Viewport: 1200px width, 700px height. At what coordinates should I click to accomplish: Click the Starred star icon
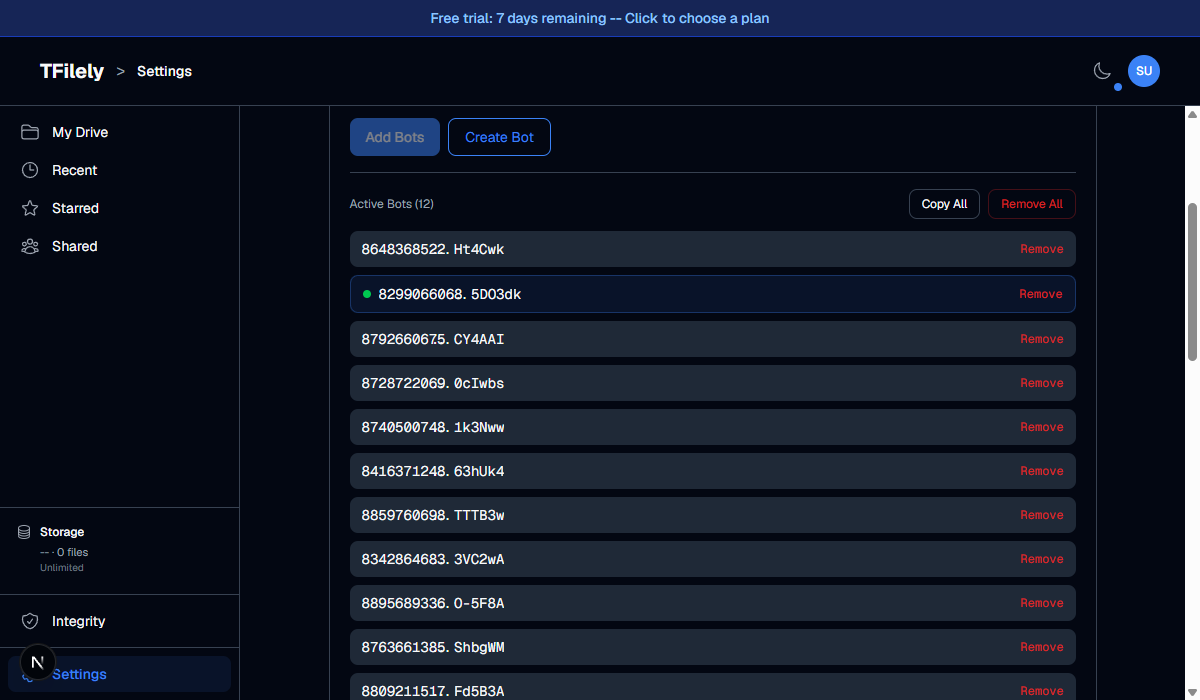click(x=30, y=208)
